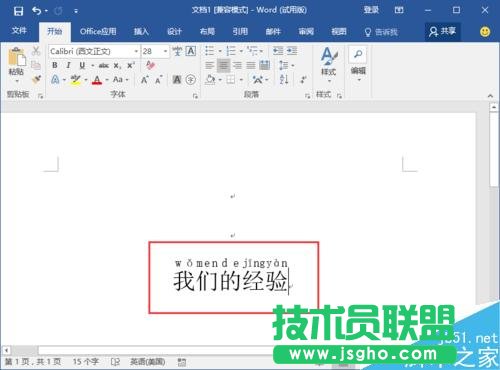Apply distributed alignment
This screenshot has height=370, width=500.
(265, 65)
